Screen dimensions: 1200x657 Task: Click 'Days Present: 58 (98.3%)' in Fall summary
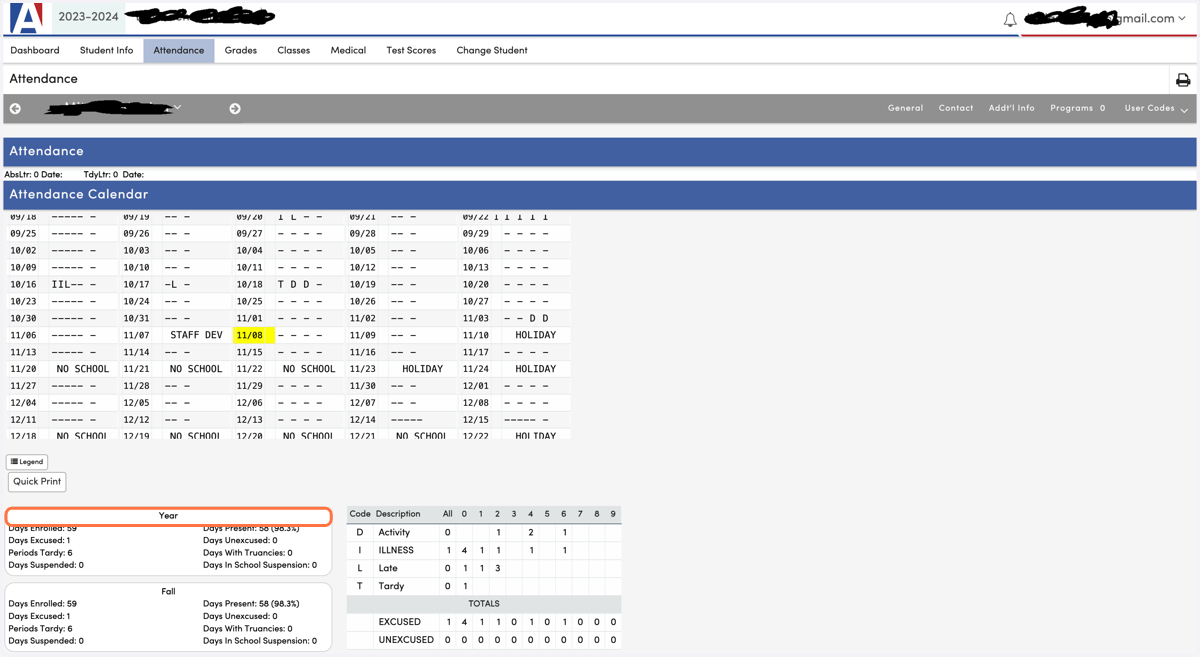pos(251,604)
